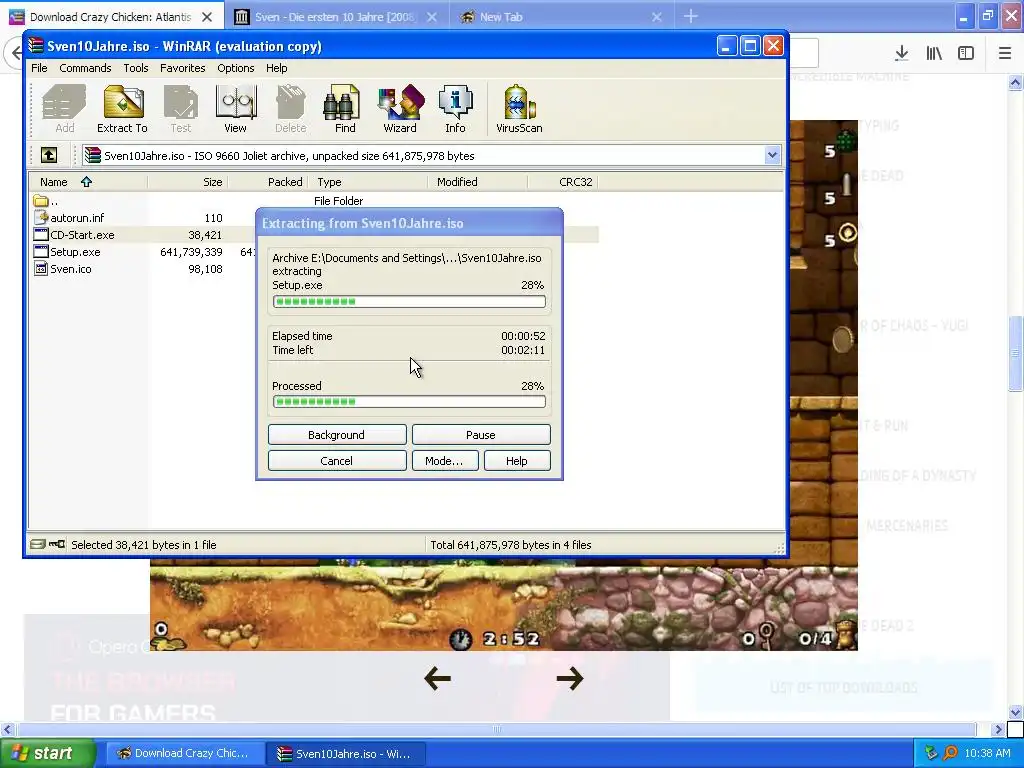
Task: Click the Mode... button
Action: (x=445, y=461)
